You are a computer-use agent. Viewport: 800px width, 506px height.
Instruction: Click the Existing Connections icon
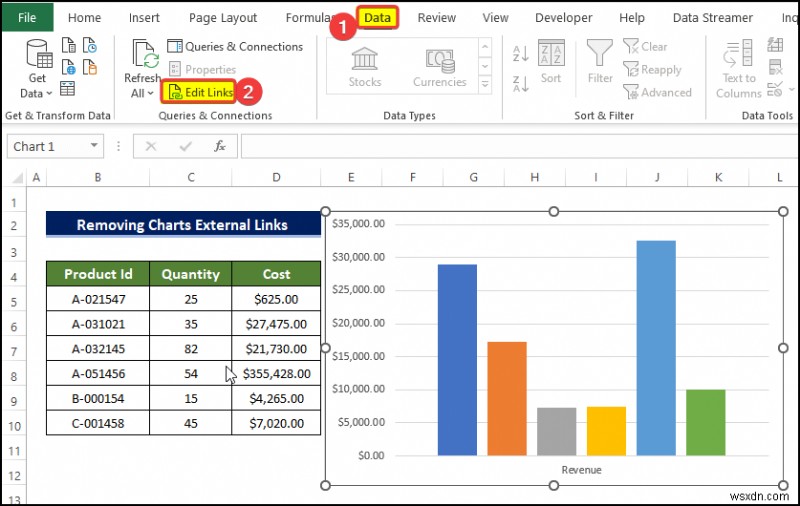click(89, 67)
